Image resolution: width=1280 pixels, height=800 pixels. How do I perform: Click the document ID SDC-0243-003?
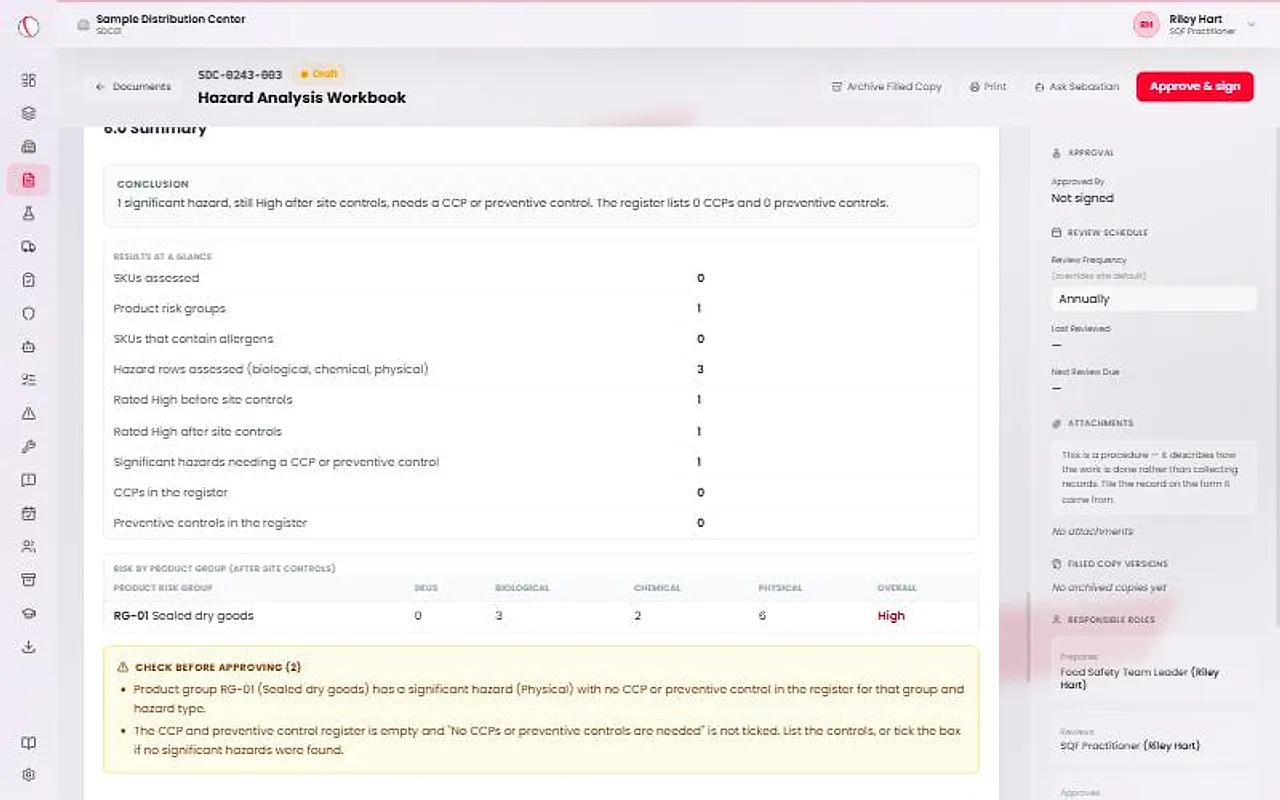(x=240, y=75)
